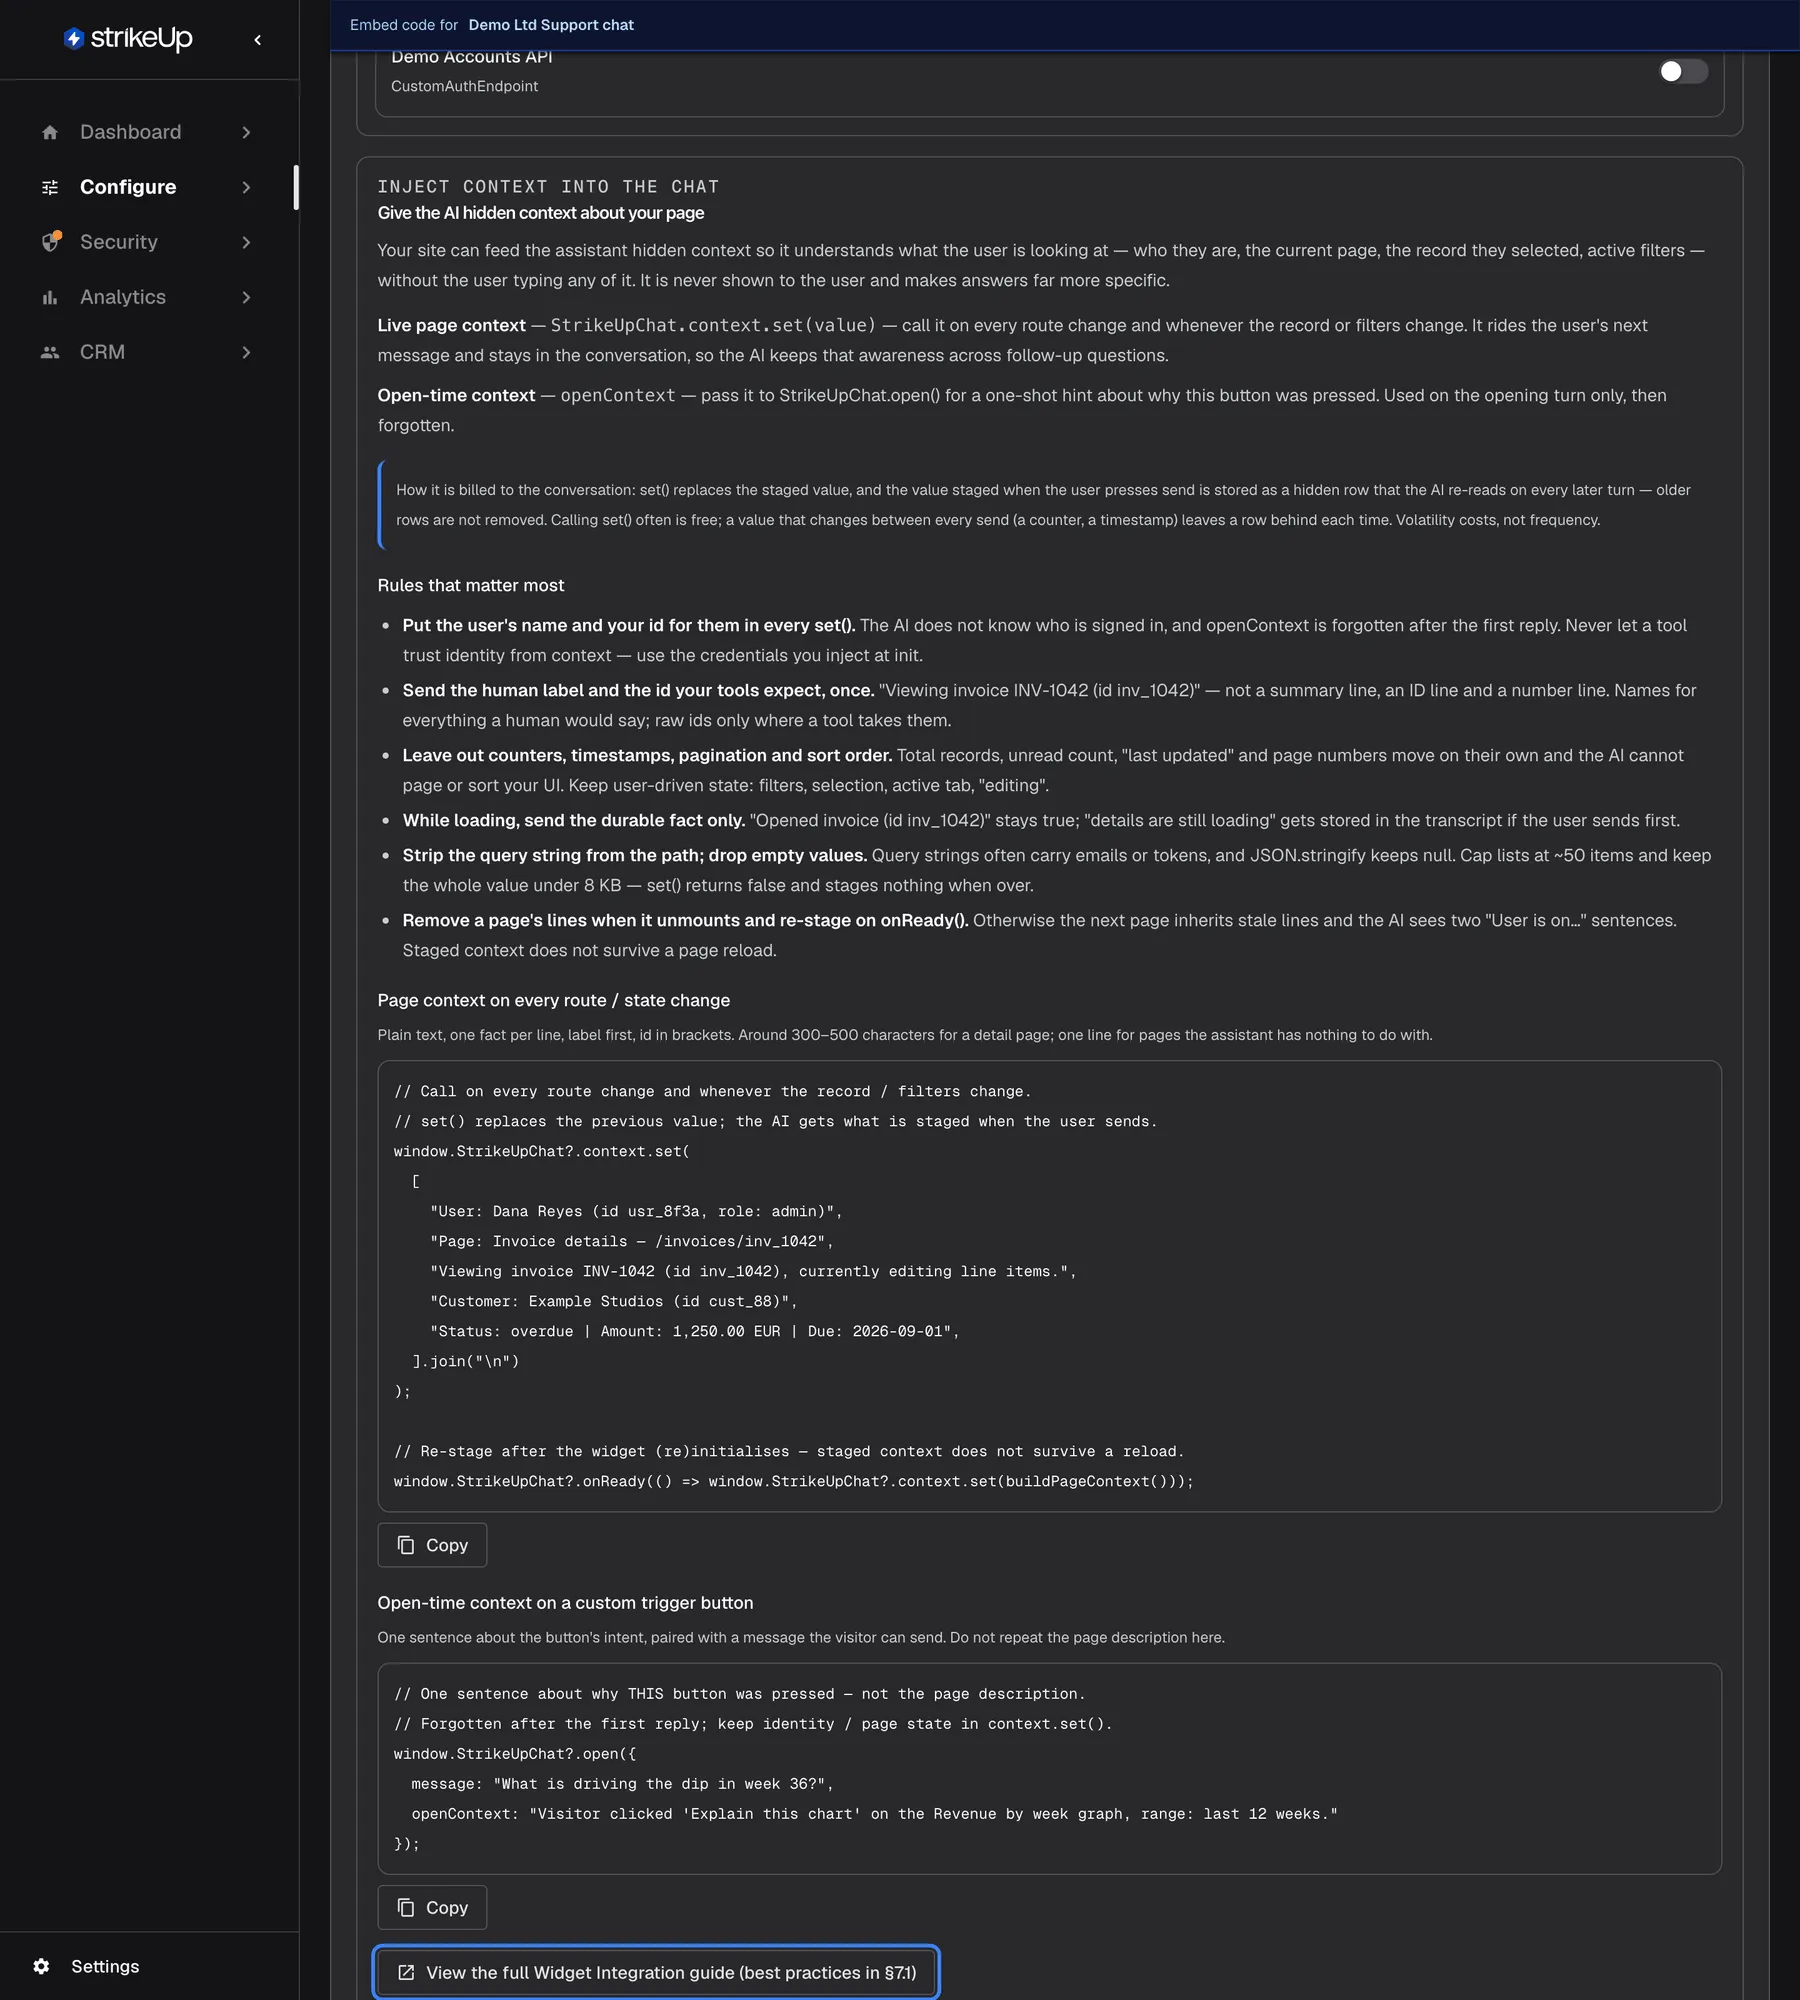Expand the CRM menu chevron
The image size is (1800, 2000).
click(246, 352)
